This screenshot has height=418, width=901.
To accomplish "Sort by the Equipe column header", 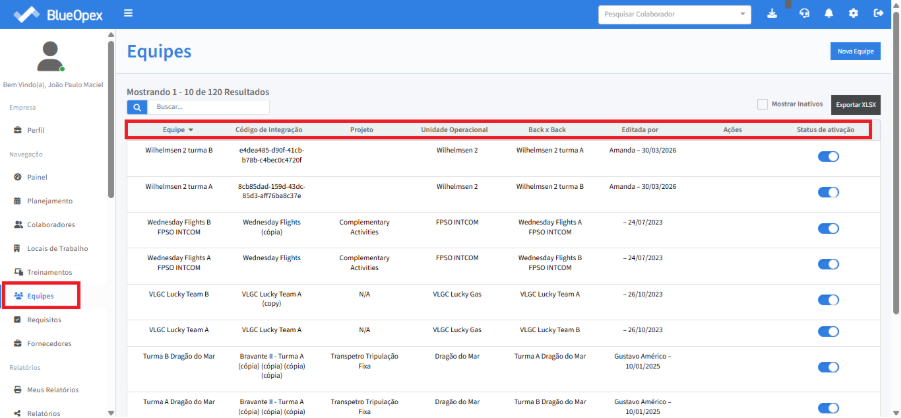I will [x=178, y=130].
